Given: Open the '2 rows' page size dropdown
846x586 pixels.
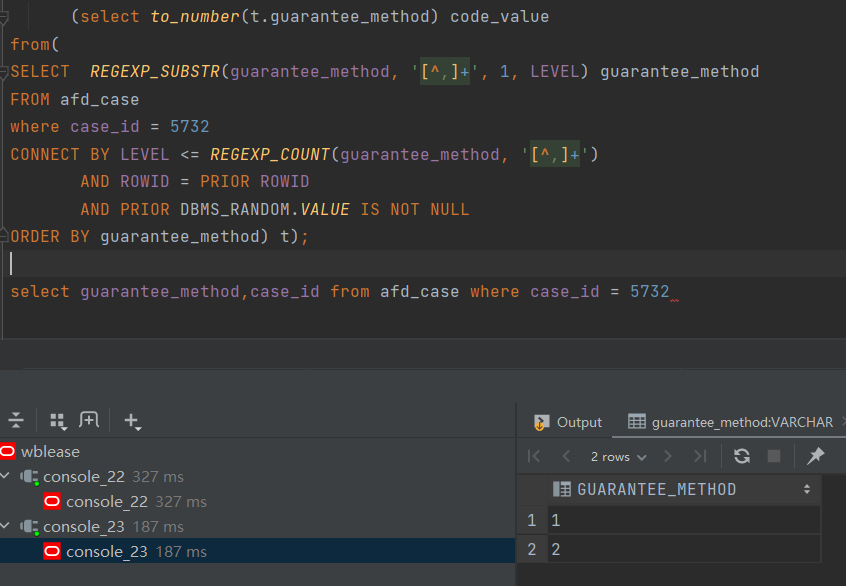Looking at the screenshot, I should [618, 456].
